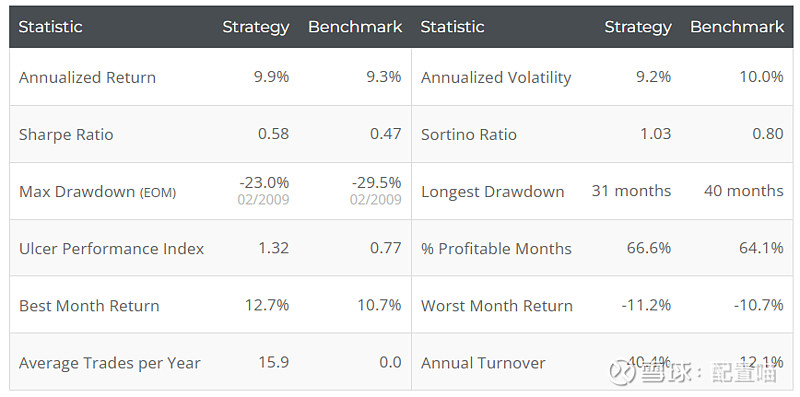Click the first Statistic column header
The height and width of the screenshot is (397, 800).
51,27
